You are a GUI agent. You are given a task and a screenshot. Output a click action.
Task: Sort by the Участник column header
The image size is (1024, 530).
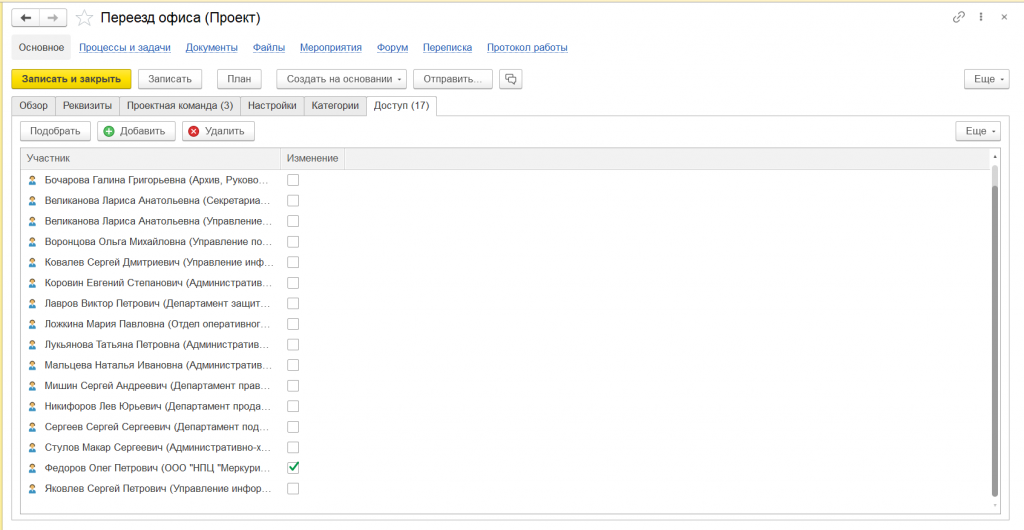click(x=151, y=159)
